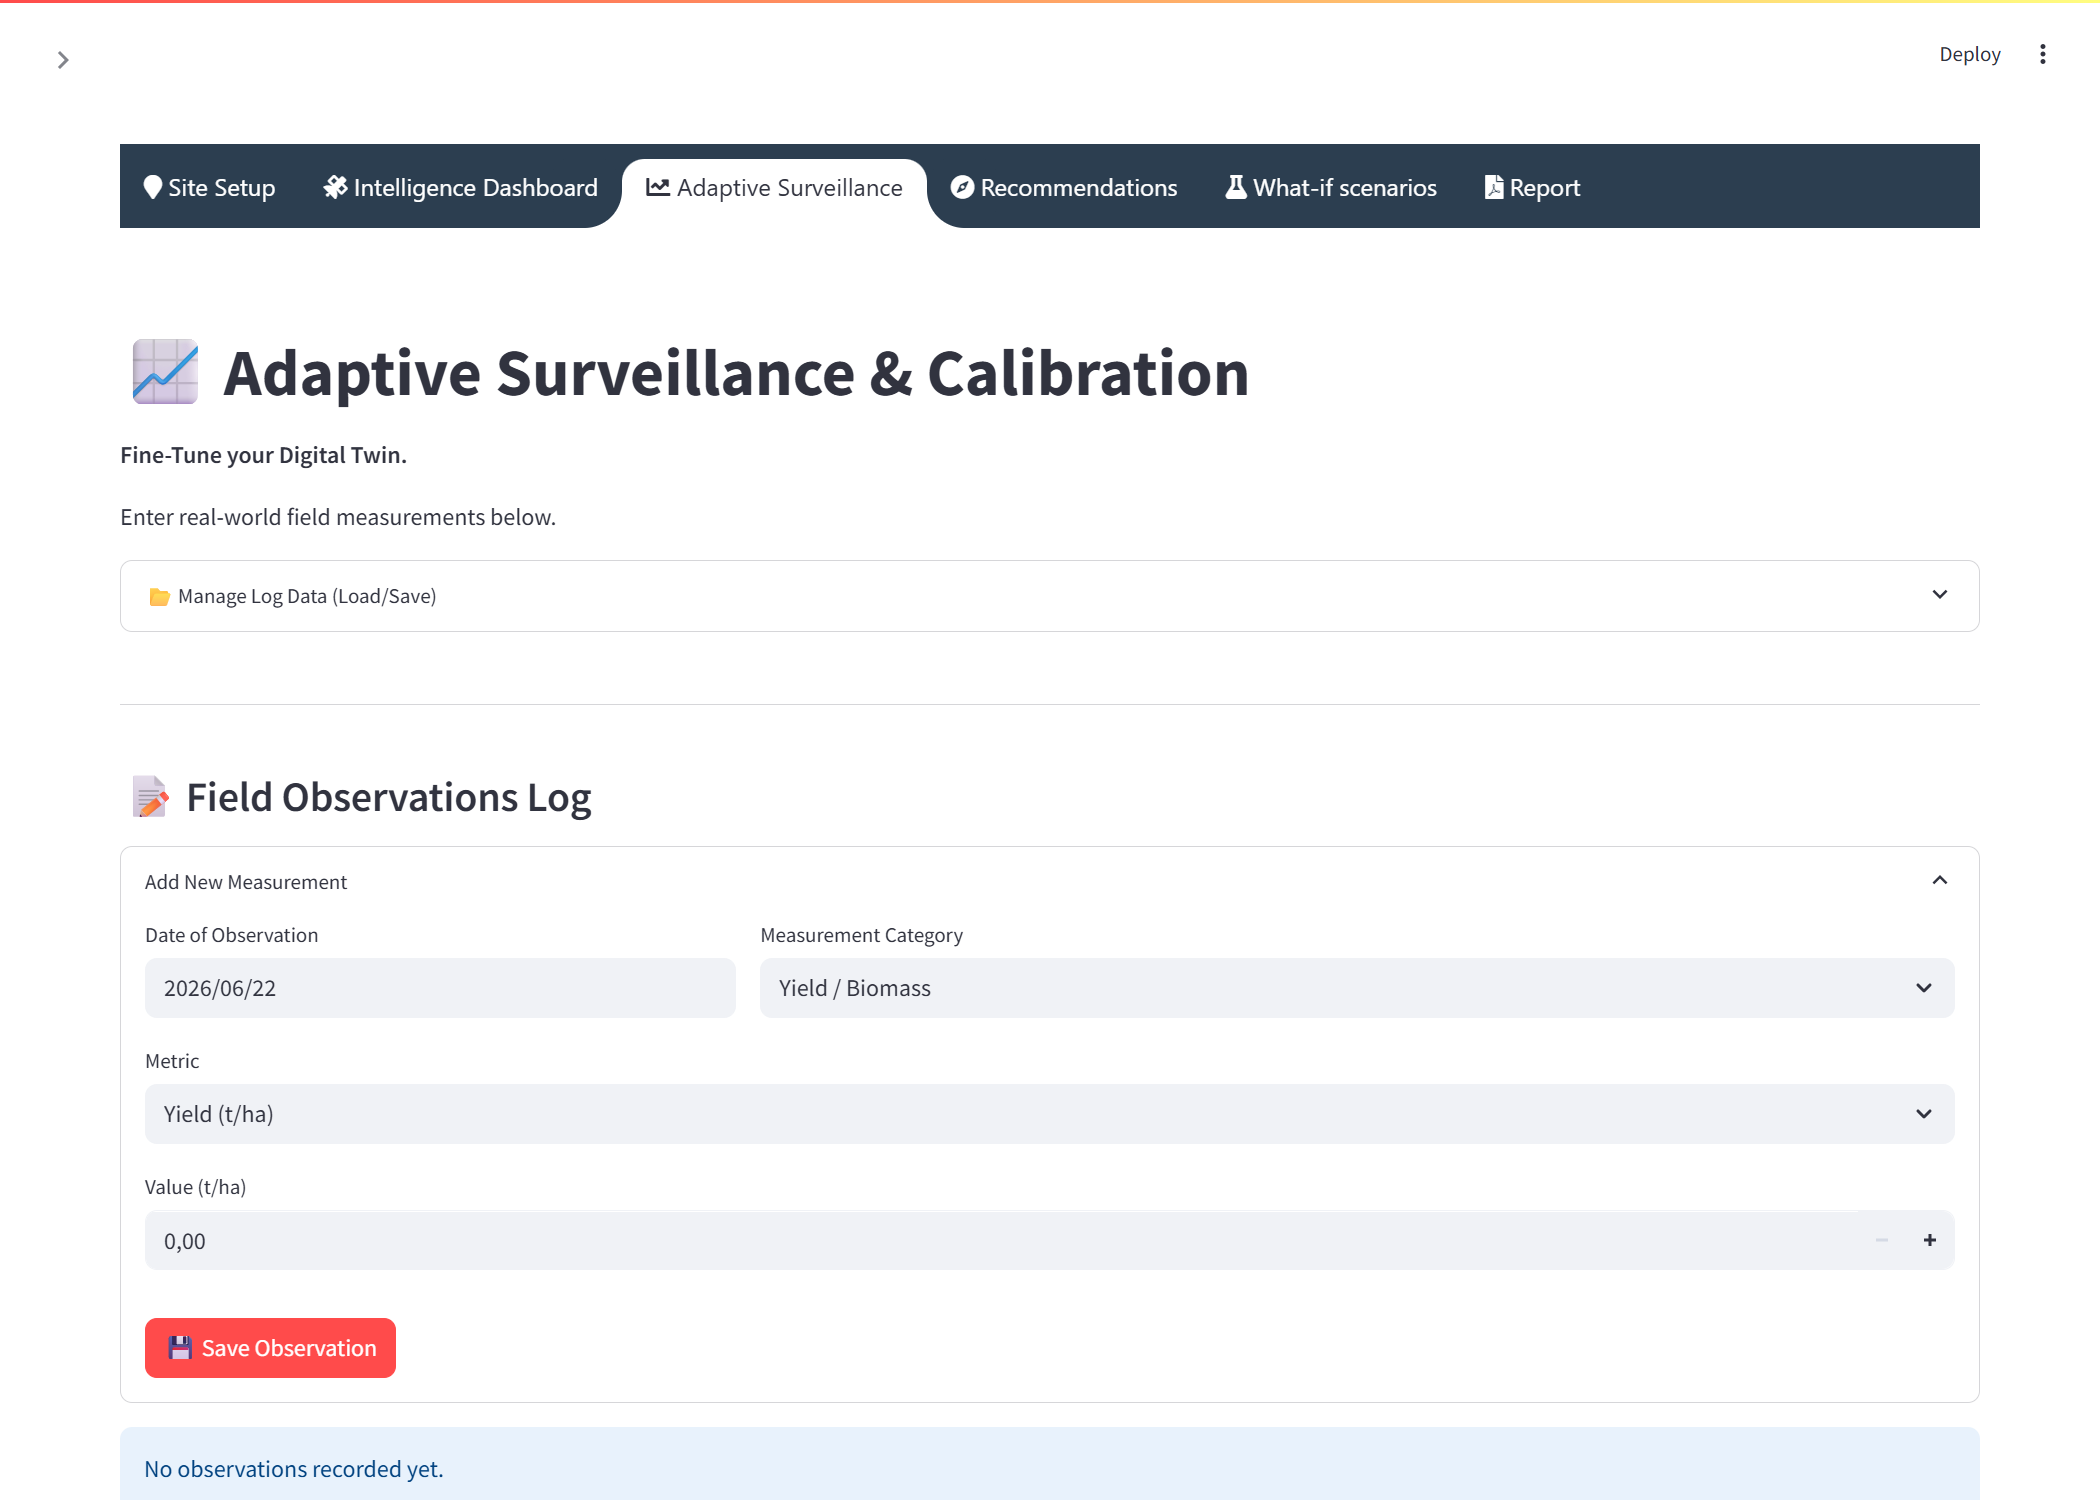Increase the value with the plus stepper
2100x1500 pixels.
pyautogui.click(x=1930, y=1241)
